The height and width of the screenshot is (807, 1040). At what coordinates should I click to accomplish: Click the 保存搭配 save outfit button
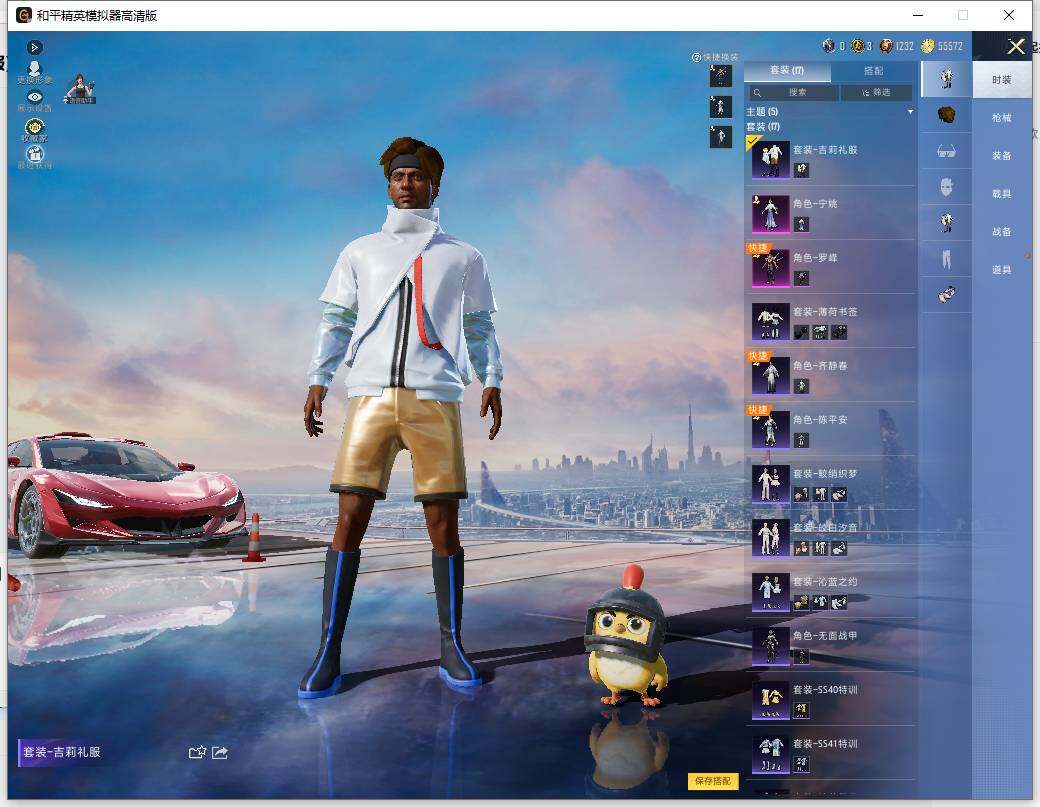click(712, 781)
